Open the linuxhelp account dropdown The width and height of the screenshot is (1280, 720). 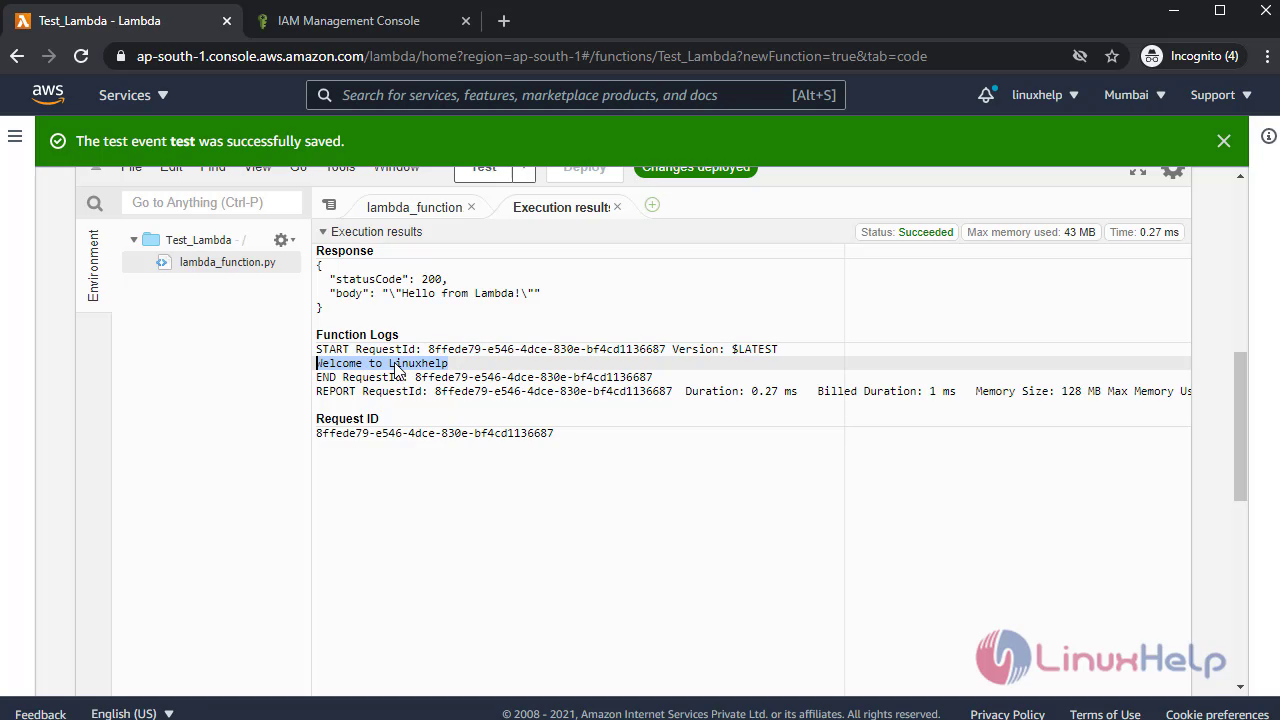coord(1045,95)
